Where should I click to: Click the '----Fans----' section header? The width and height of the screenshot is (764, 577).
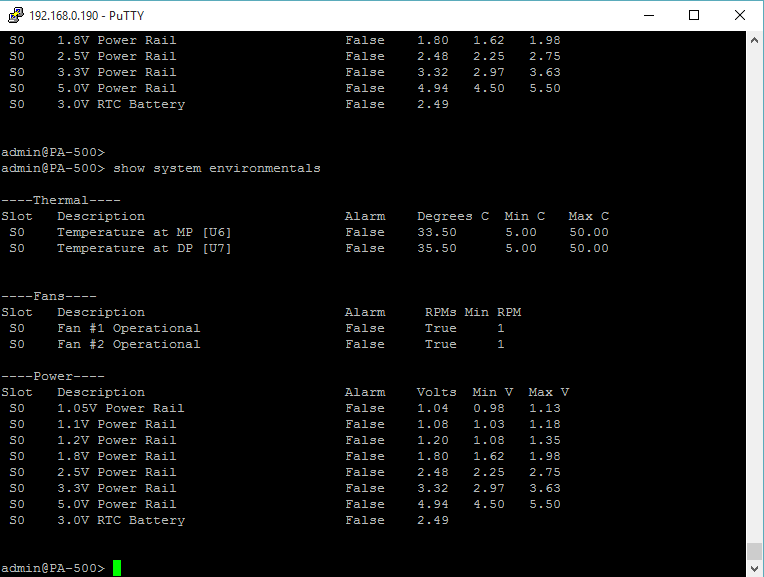point(49,296)
